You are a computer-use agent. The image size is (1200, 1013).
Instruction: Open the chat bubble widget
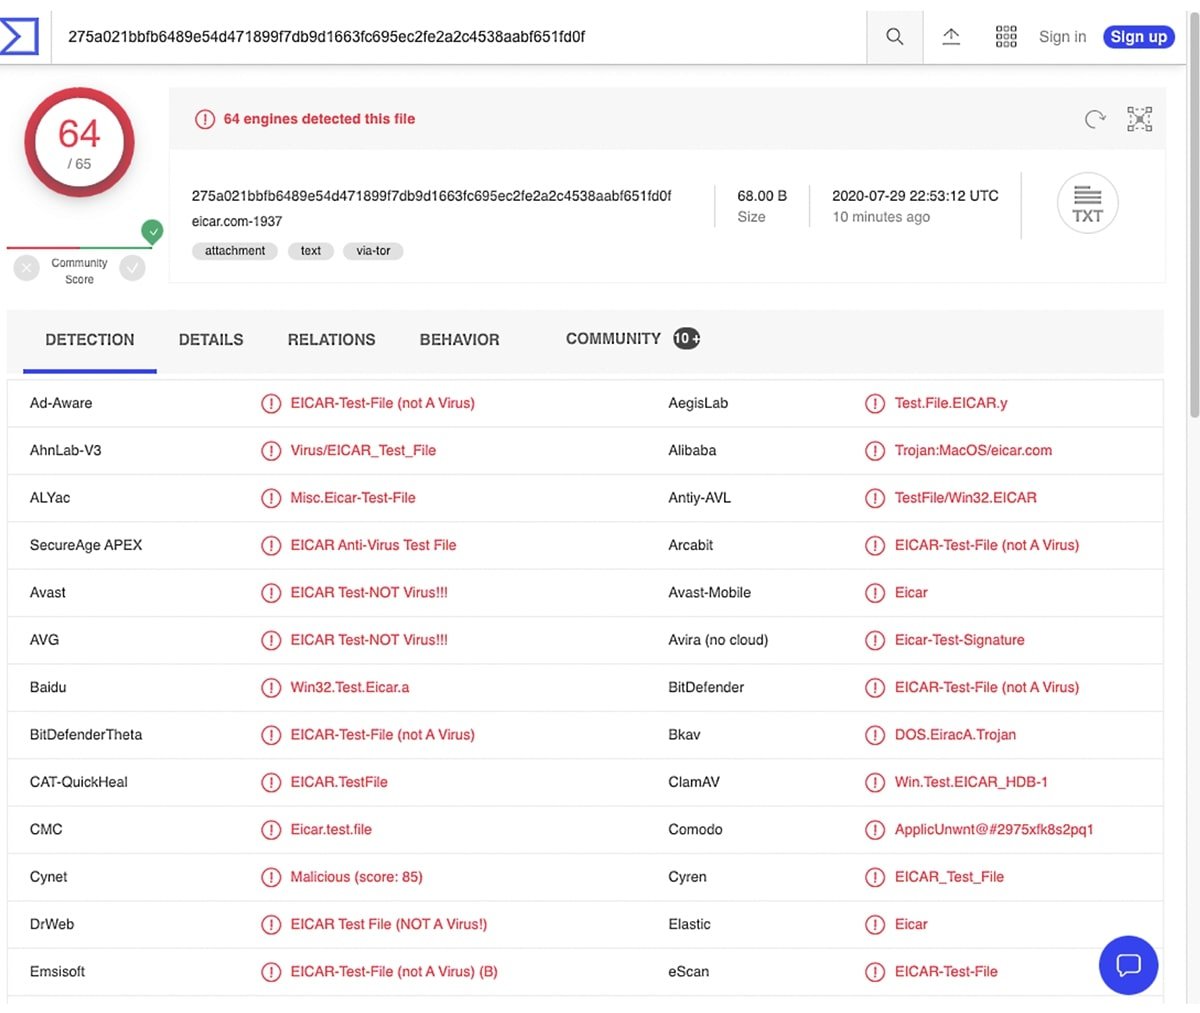point(1128,965)
